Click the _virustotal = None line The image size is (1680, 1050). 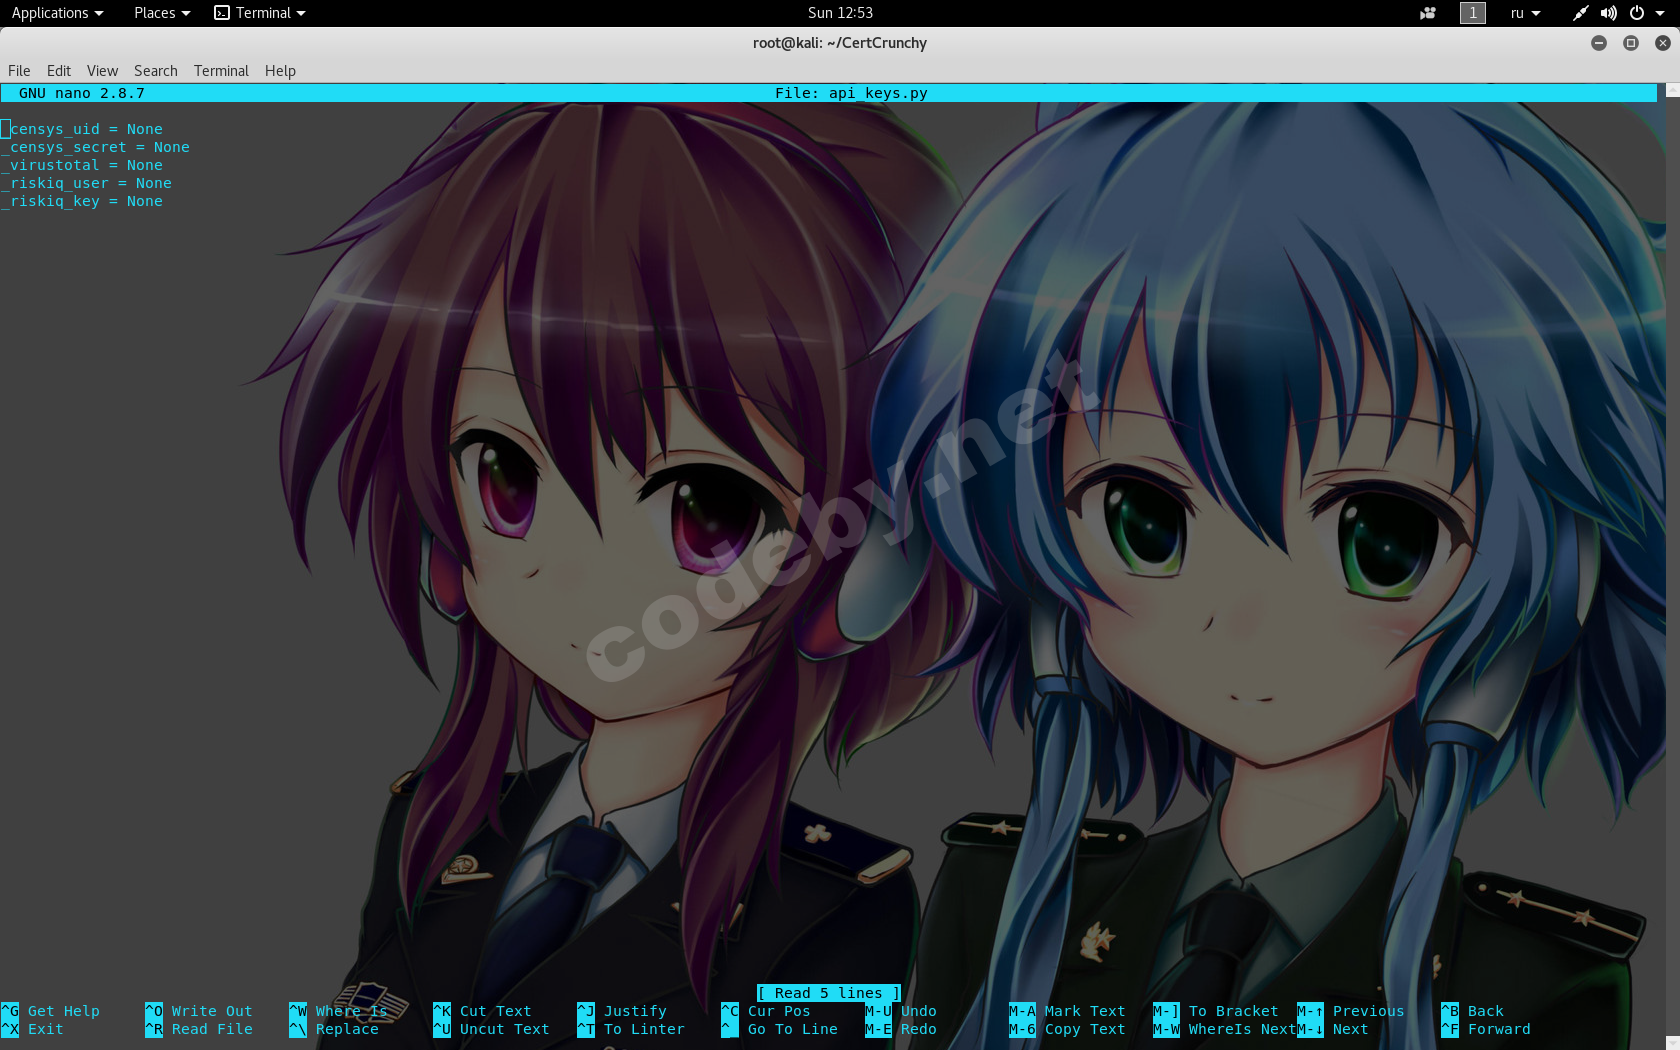click(x=82, y=165)
